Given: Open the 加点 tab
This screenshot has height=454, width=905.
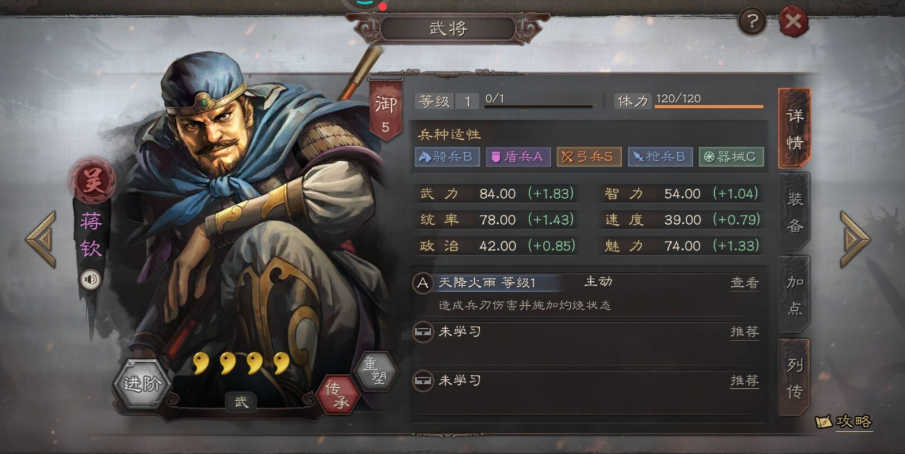Looking at the screenshot, I should coord(794,294).
